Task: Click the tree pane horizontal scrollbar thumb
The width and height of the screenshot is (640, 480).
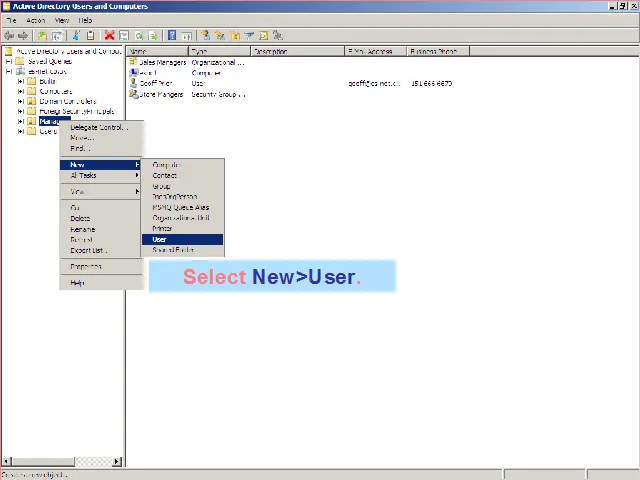Action: pos(43,462)
